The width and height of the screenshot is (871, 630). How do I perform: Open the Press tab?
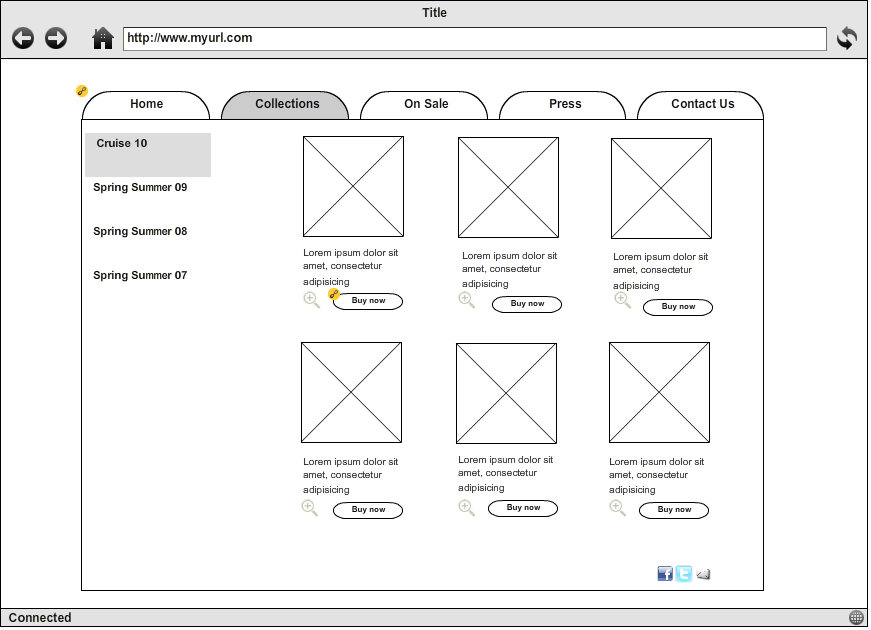point(563,105)
